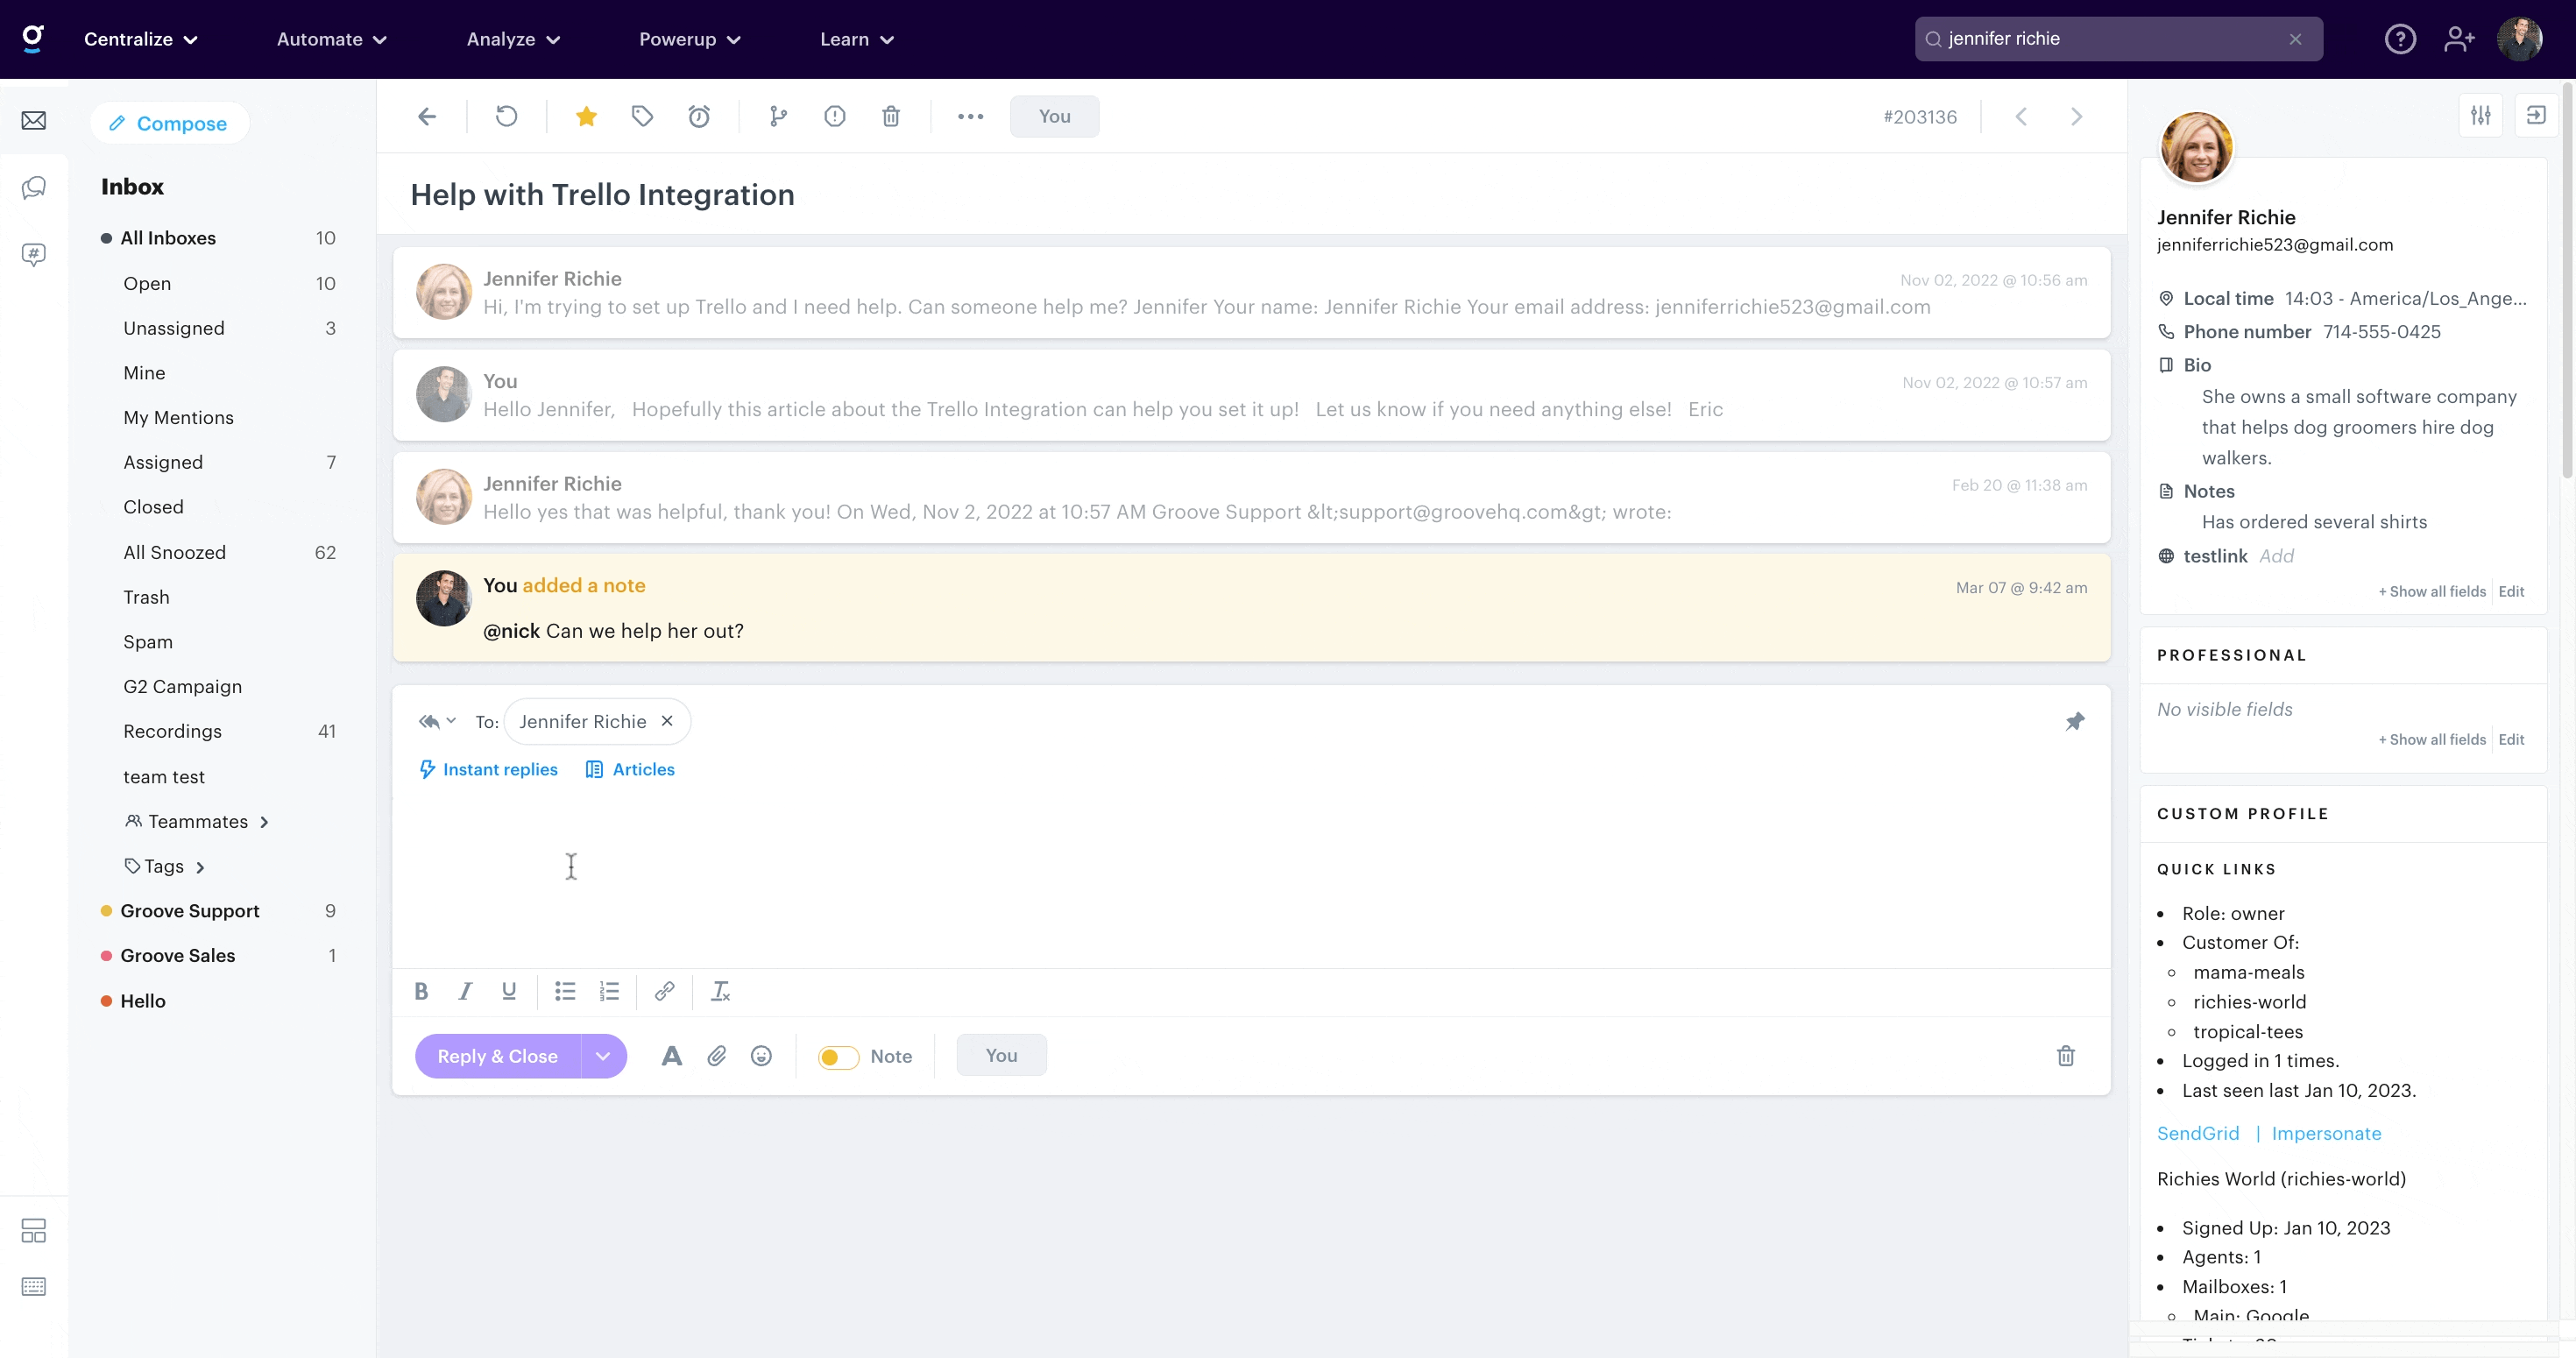Screen dimensions: 2576x1358
Task: Open the user profile avatar
Action: click(x=2519, y=39)
